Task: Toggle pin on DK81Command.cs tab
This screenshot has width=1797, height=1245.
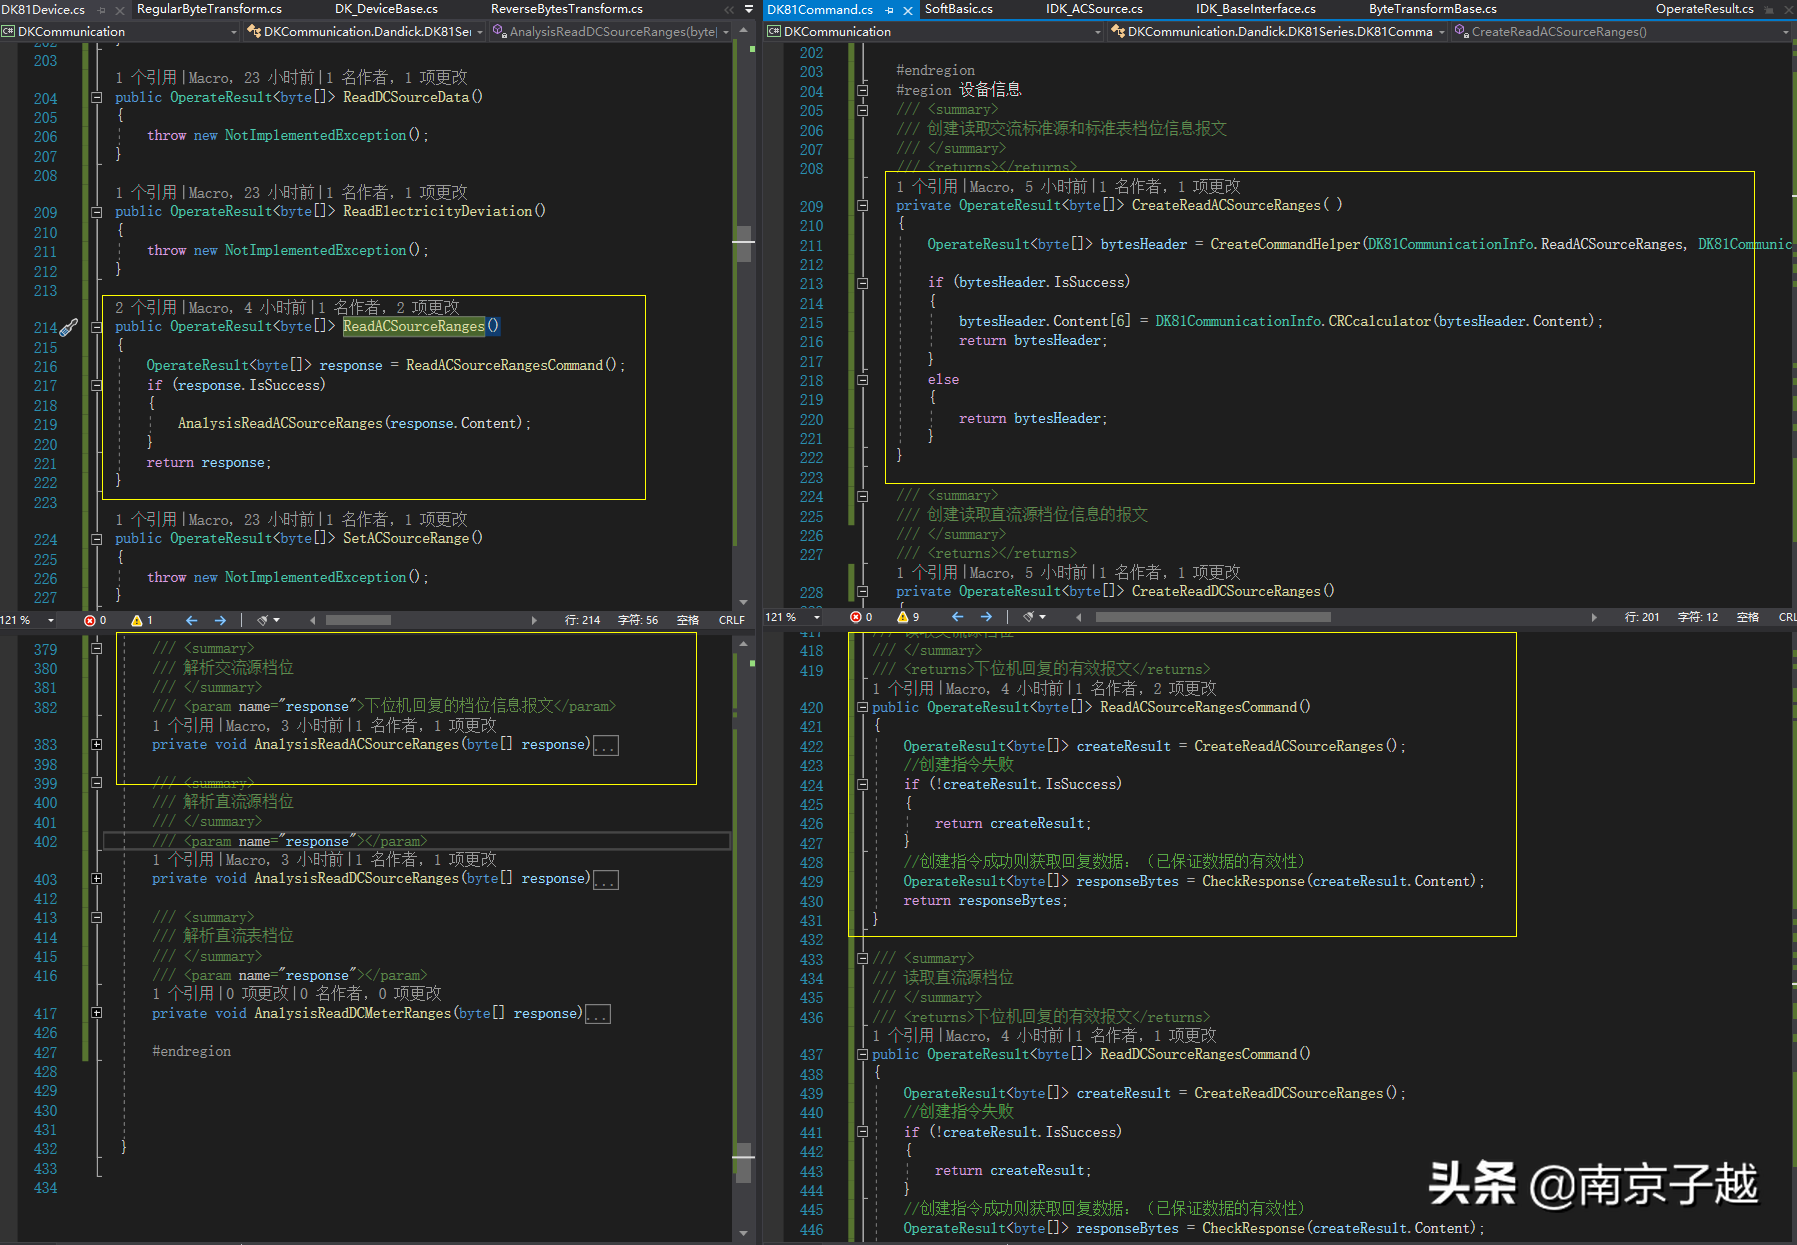Action: (889, 10)
